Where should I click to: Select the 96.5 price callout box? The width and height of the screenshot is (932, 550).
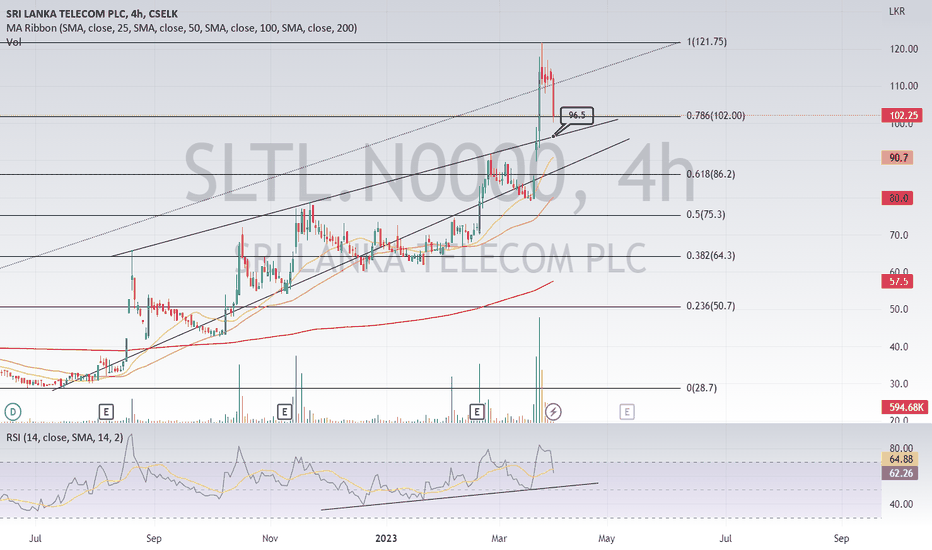[x=577, y=115]
